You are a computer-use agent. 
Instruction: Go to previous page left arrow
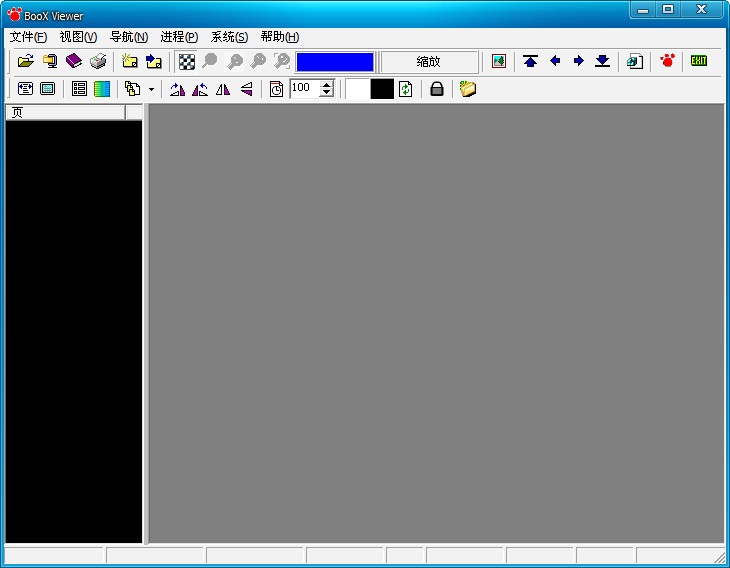[555, 61]
